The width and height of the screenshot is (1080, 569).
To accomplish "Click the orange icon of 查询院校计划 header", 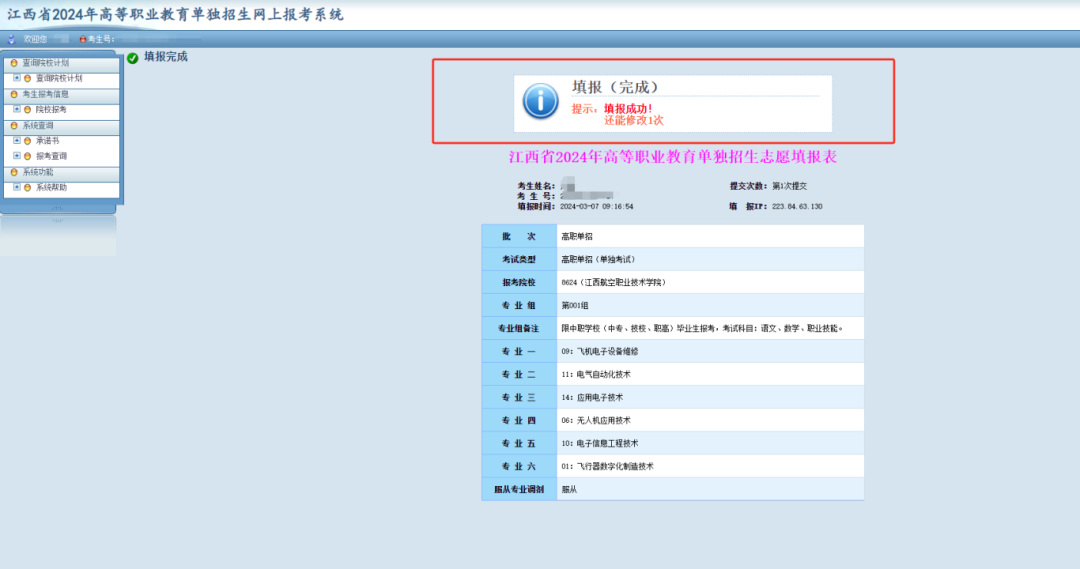I will 14,63.
